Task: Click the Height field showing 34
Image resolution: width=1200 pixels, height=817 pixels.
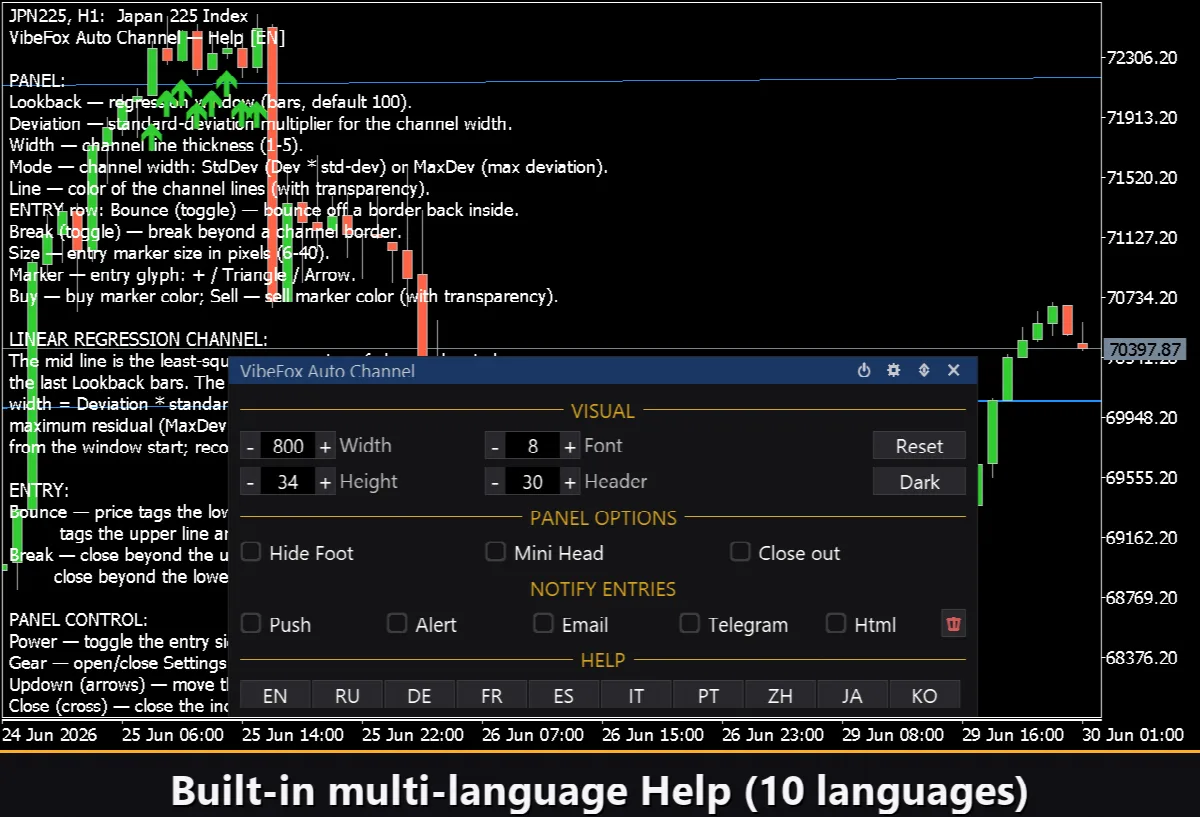Action: click(288, 482)
